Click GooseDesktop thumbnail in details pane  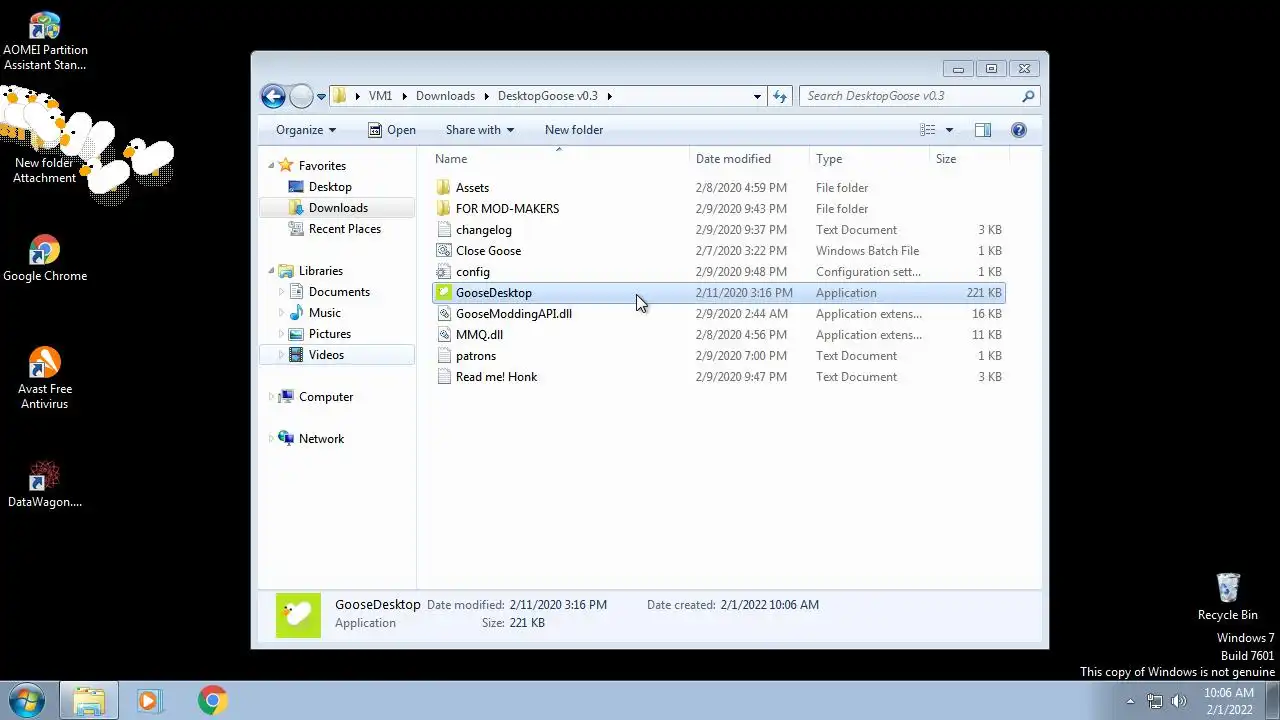(298, 615)
